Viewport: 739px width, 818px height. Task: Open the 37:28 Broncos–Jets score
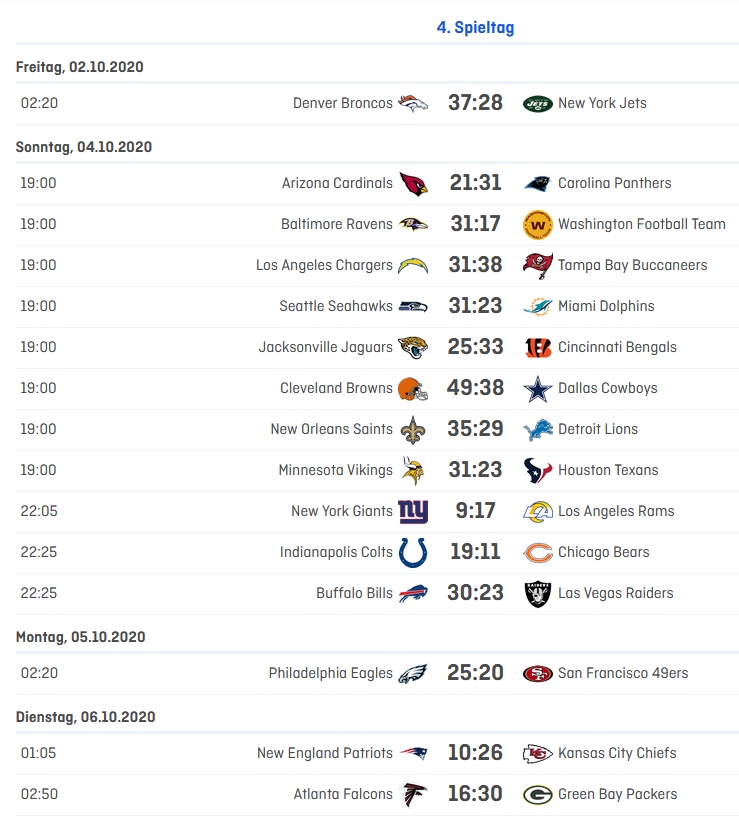[475, 103]
